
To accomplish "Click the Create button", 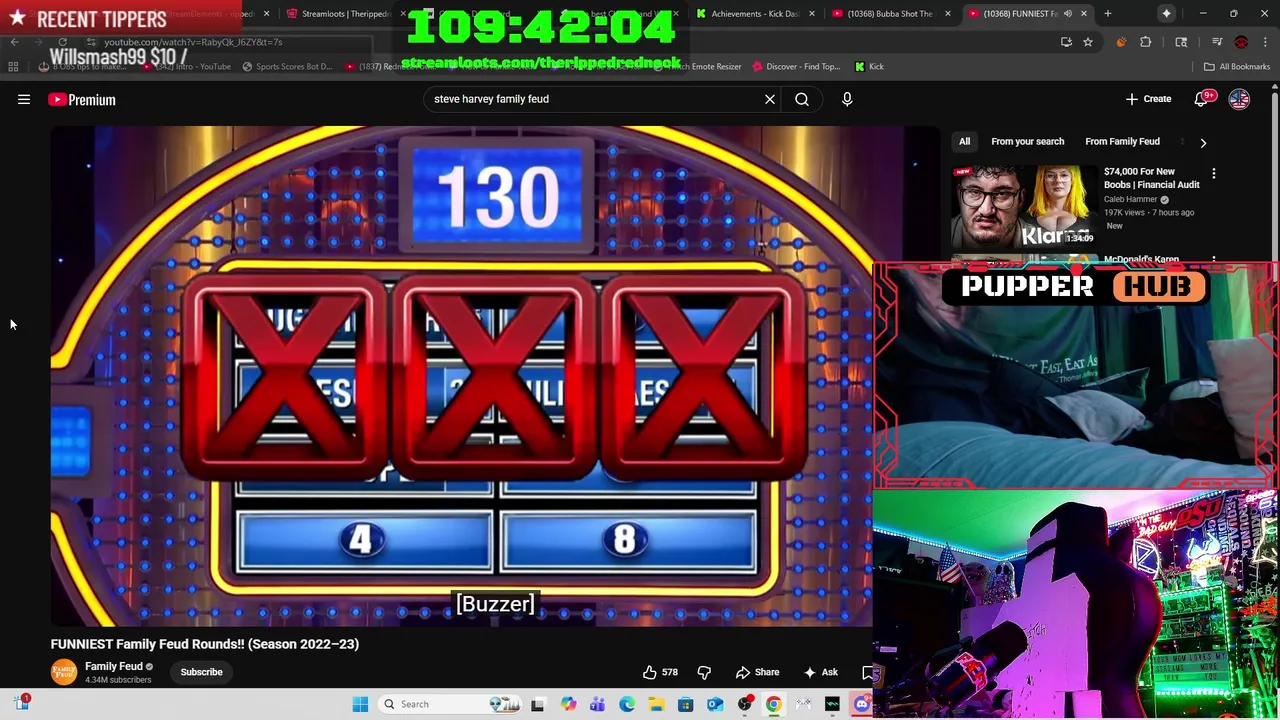I will 1148,99.
